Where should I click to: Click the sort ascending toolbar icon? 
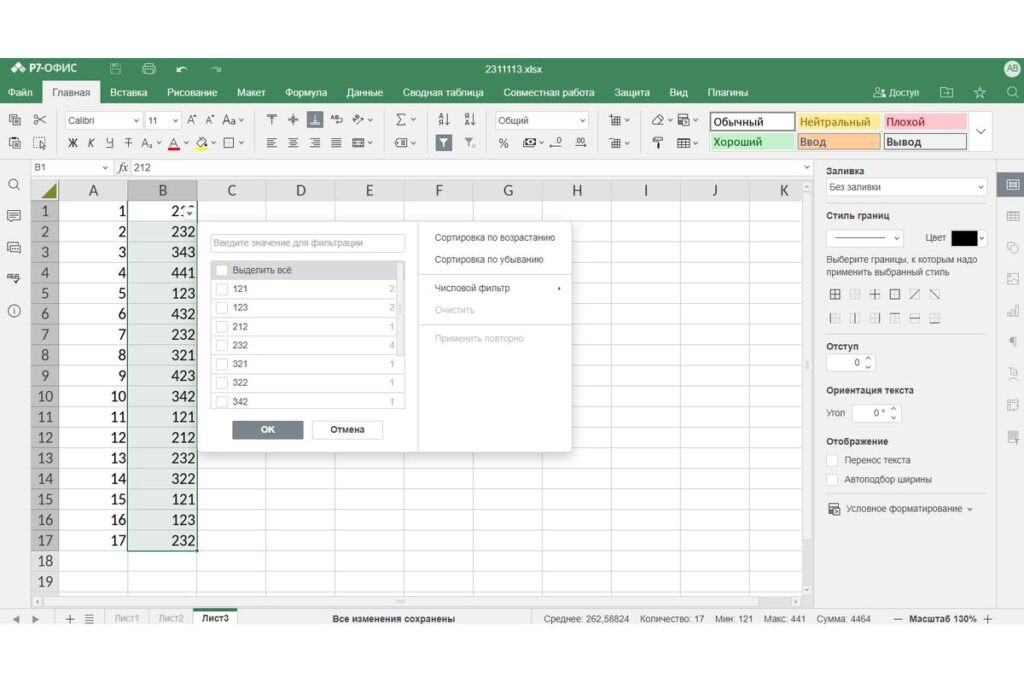[444, 120]
